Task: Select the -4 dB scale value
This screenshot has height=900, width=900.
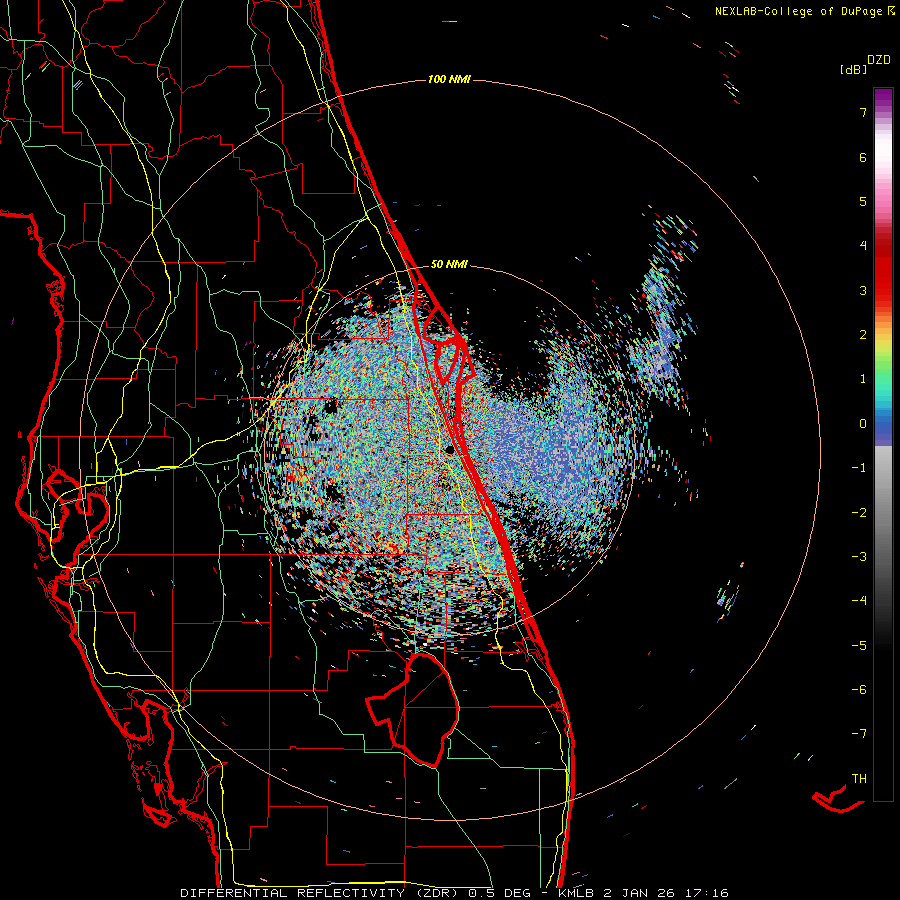Action: 859,601
